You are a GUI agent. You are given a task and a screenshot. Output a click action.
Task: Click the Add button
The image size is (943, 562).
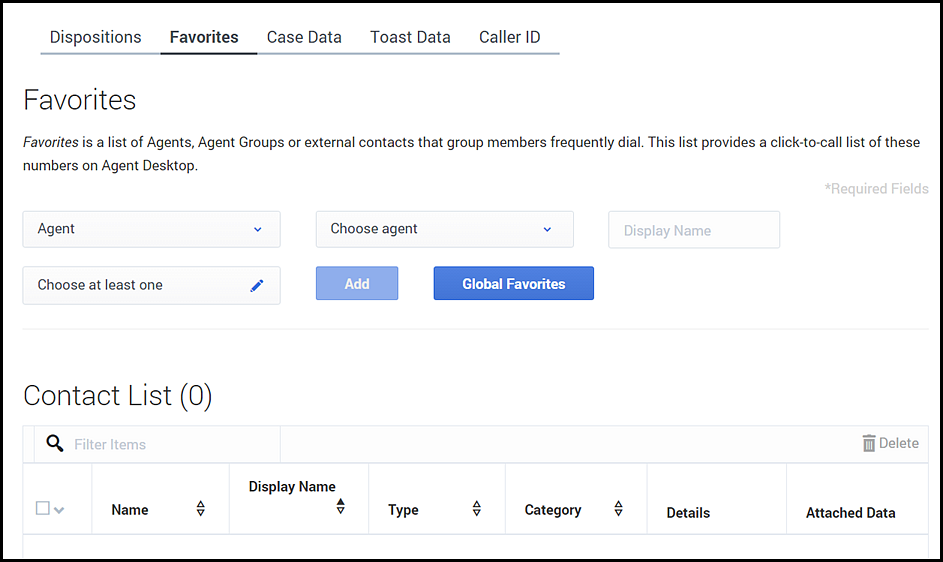(357, 284)
